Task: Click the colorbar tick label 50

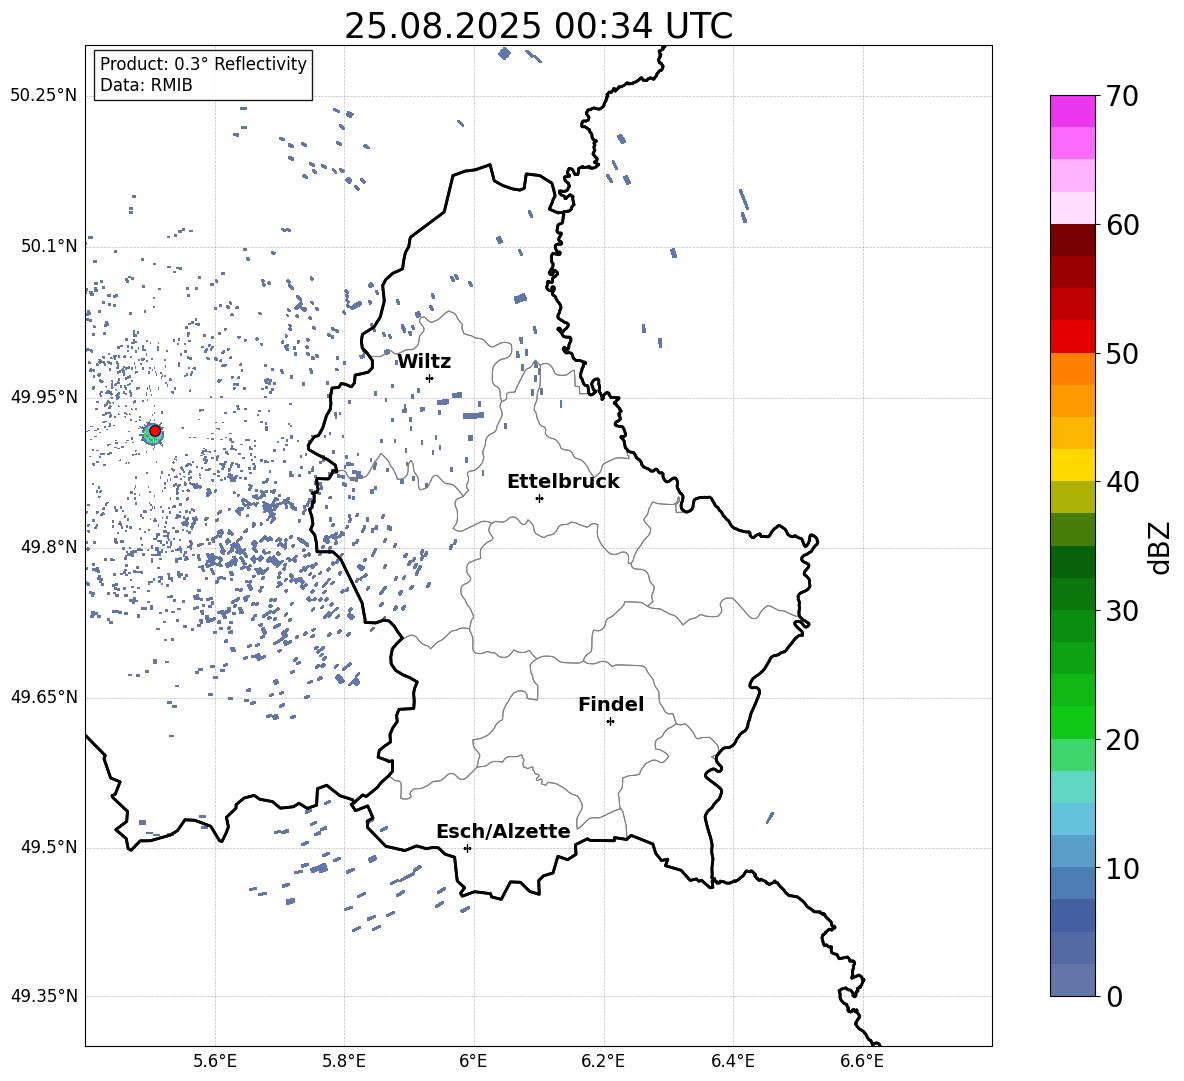Action: click(x=1122, y=353)
